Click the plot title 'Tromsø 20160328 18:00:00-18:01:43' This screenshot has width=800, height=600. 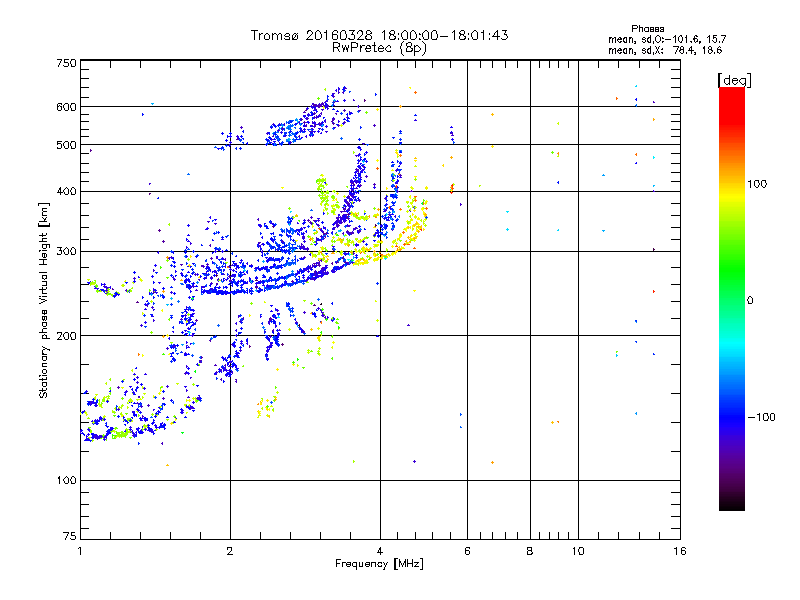(379, 35)
